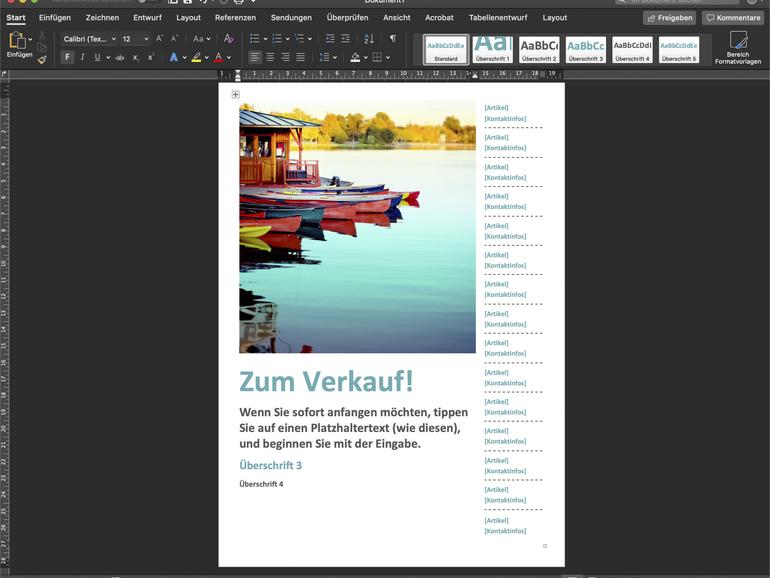Apply yellow text highlight color
Image resolution: width=770 pixels, height=578 pixels.
click(x=196, y=57)
